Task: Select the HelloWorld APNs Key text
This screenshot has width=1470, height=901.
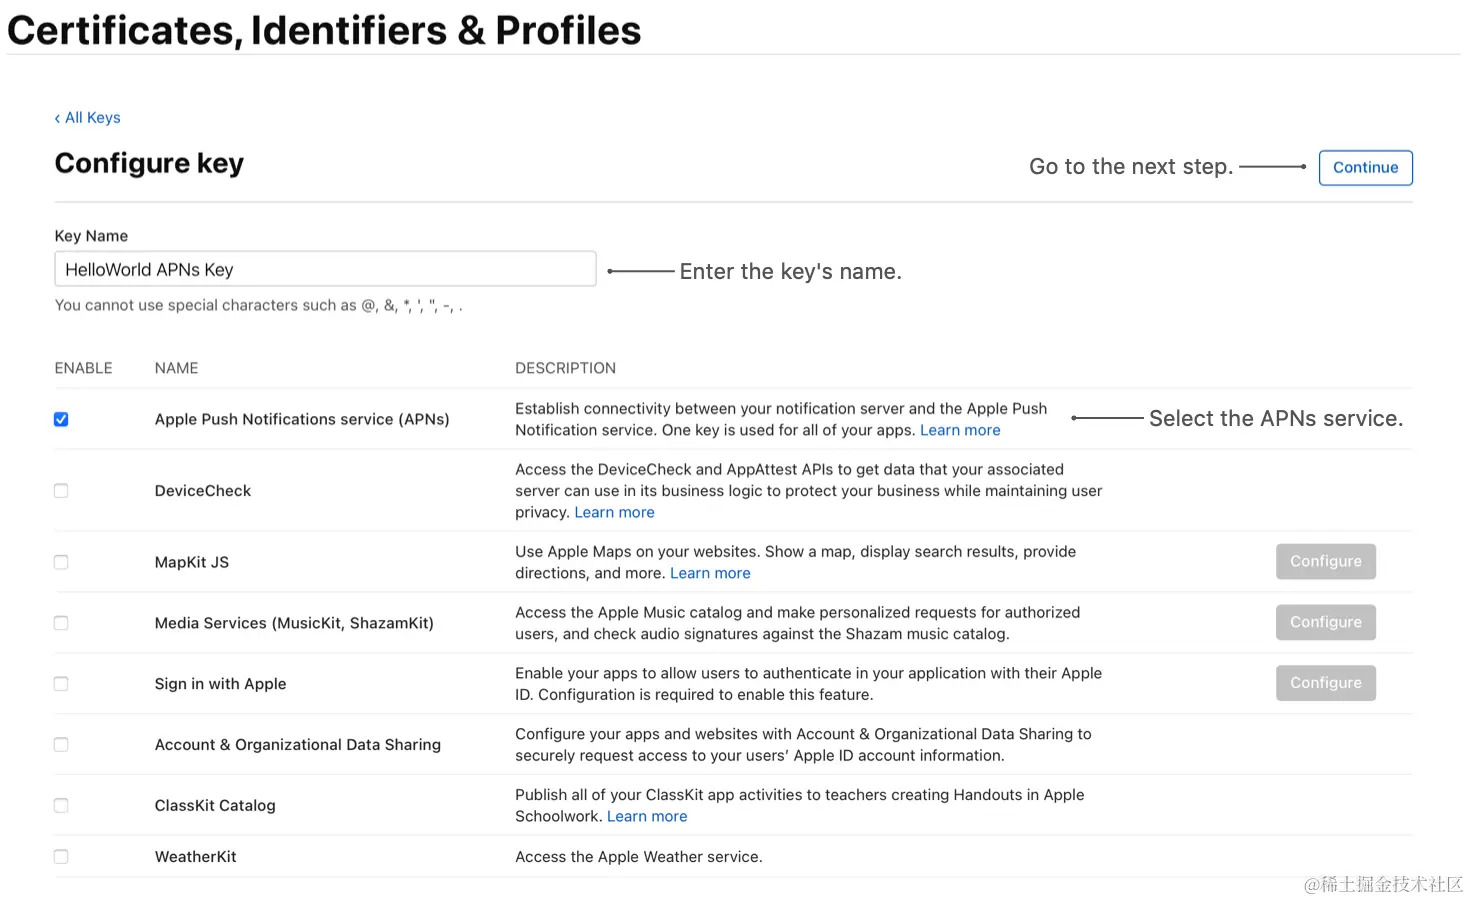Action: pos(148,268)
